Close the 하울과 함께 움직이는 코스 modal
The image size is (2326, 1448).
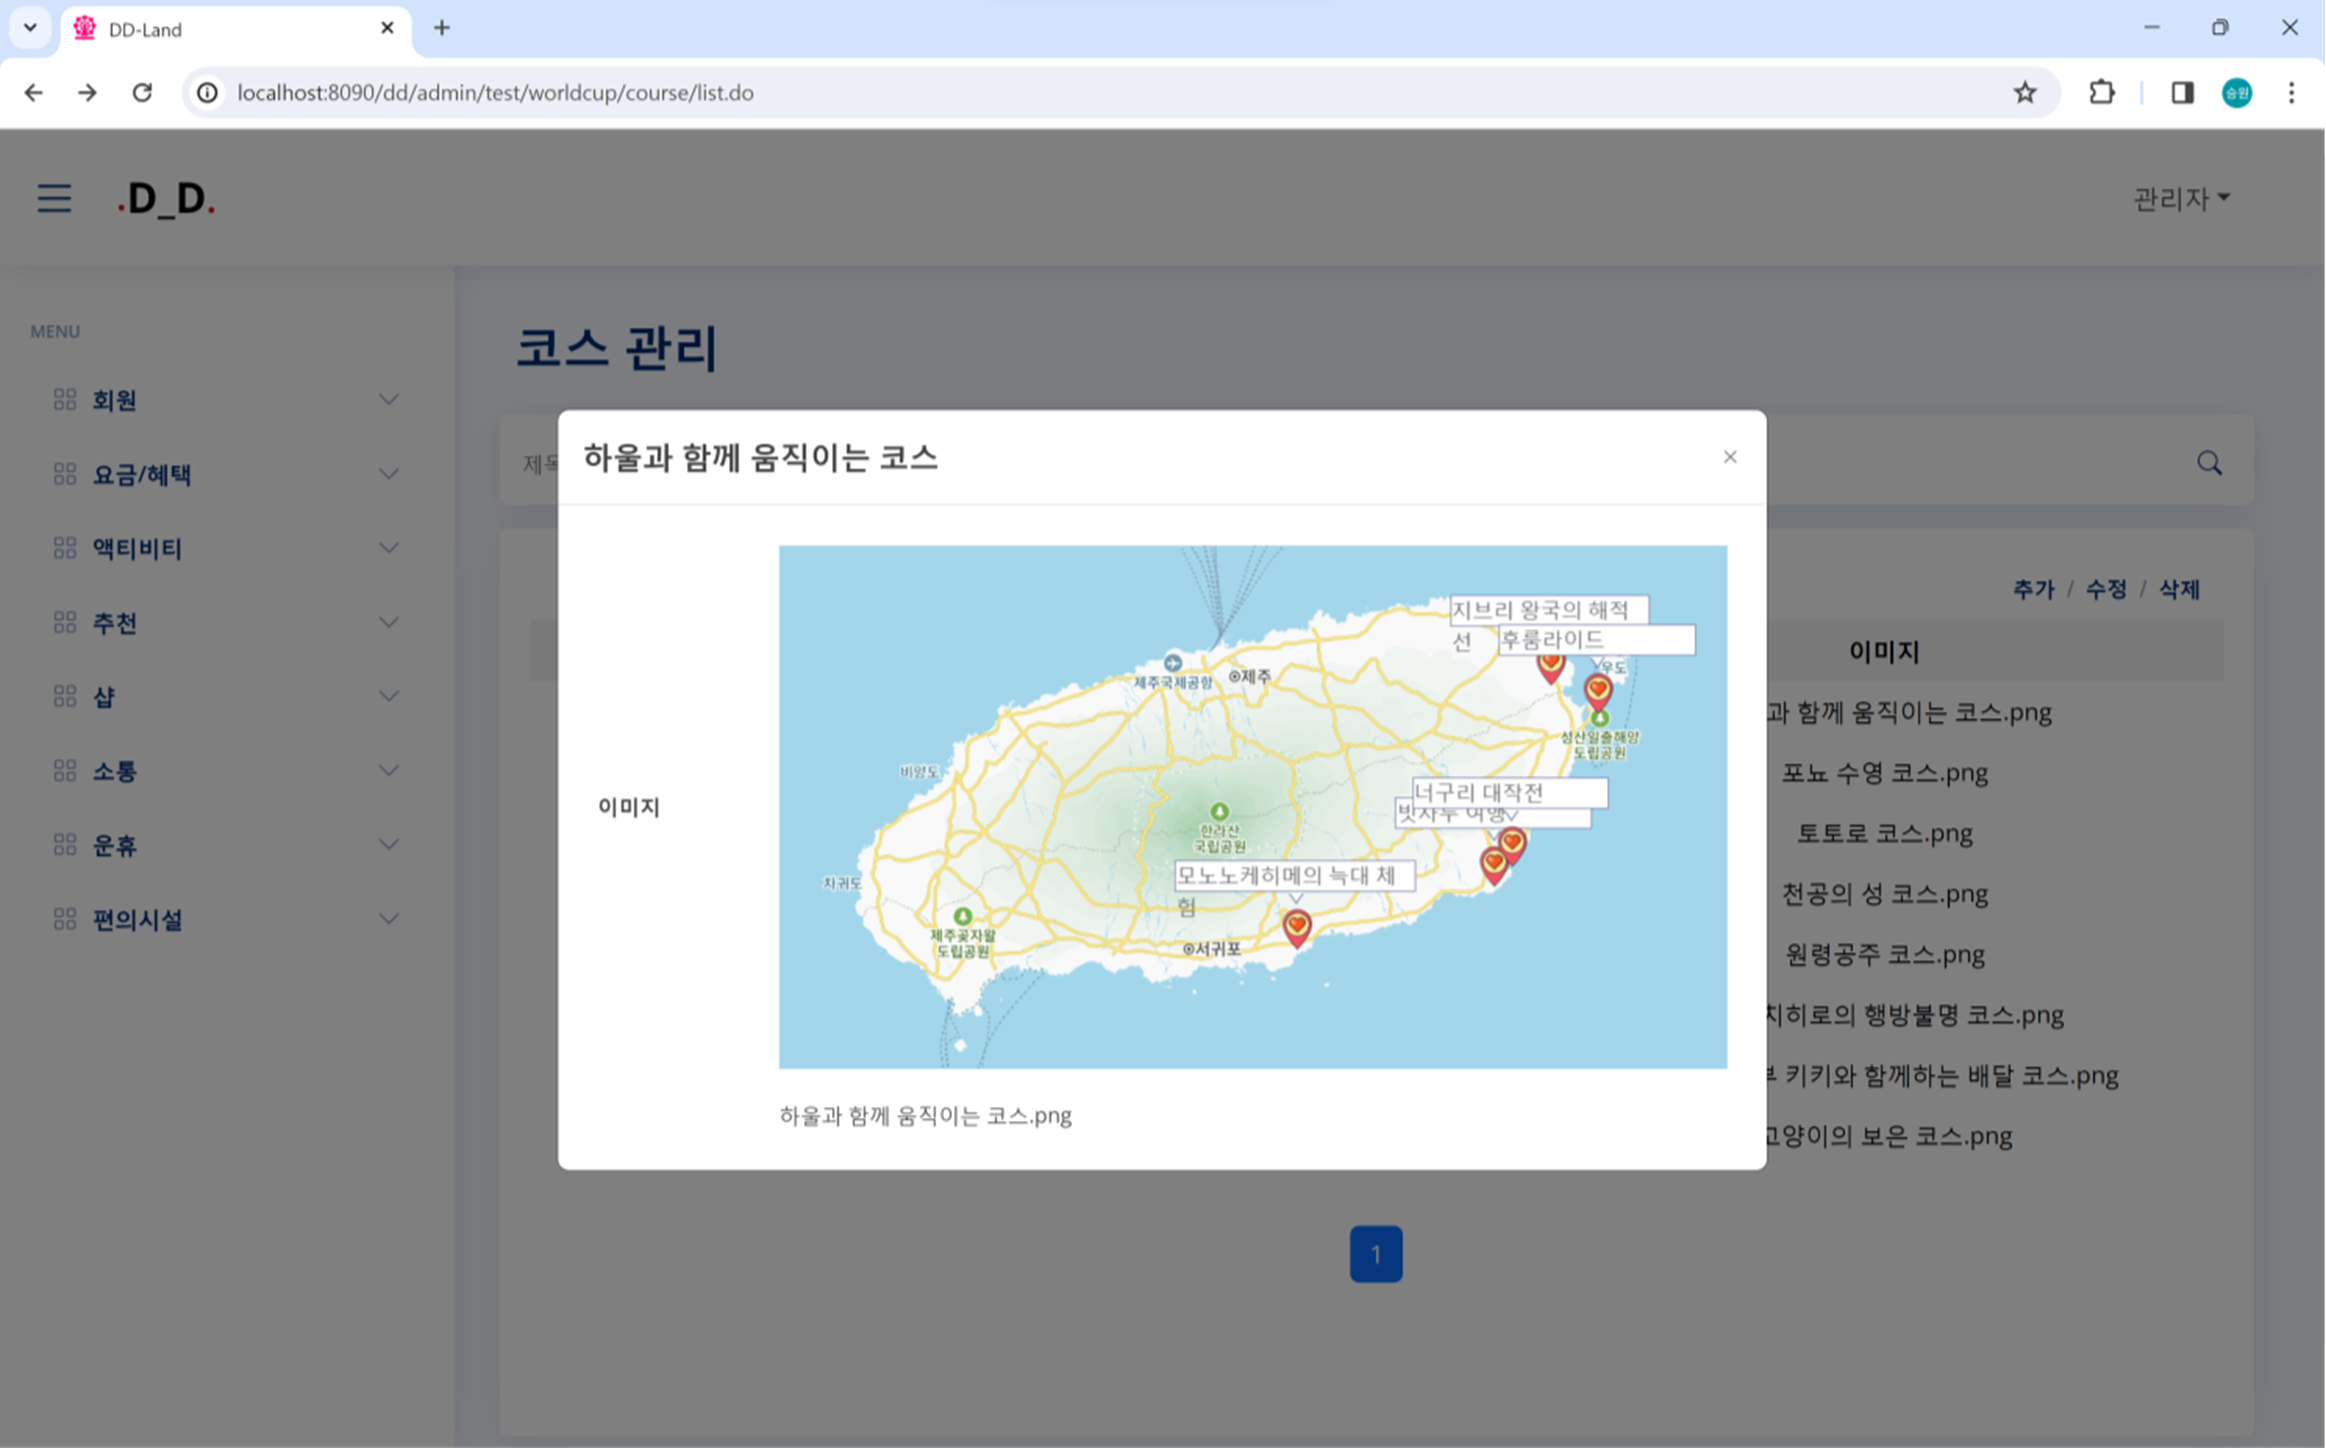1730,457
